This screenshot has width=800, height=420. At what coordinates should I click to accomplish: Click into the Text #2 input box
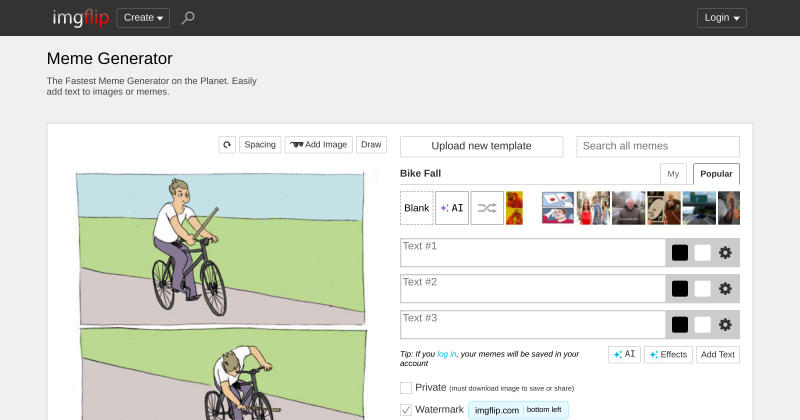point(533,289)
